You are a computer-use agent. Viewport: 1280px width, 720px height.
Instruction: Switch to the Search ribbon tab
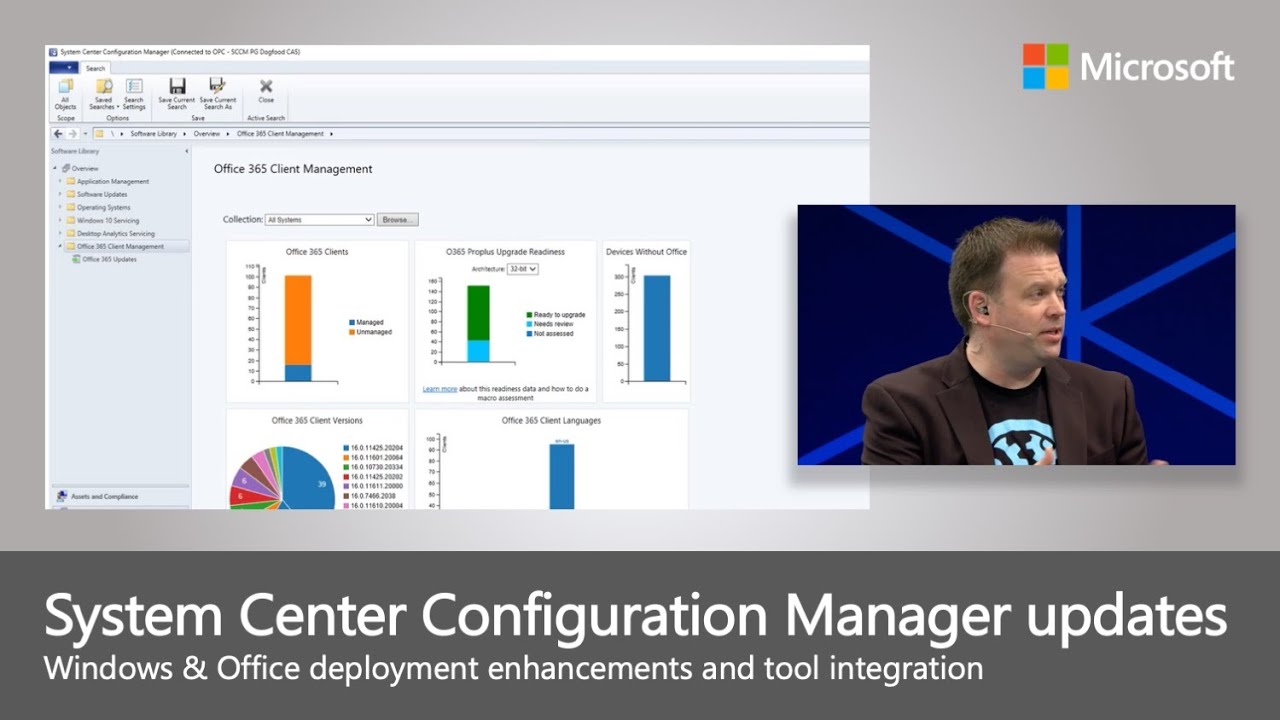95,68
